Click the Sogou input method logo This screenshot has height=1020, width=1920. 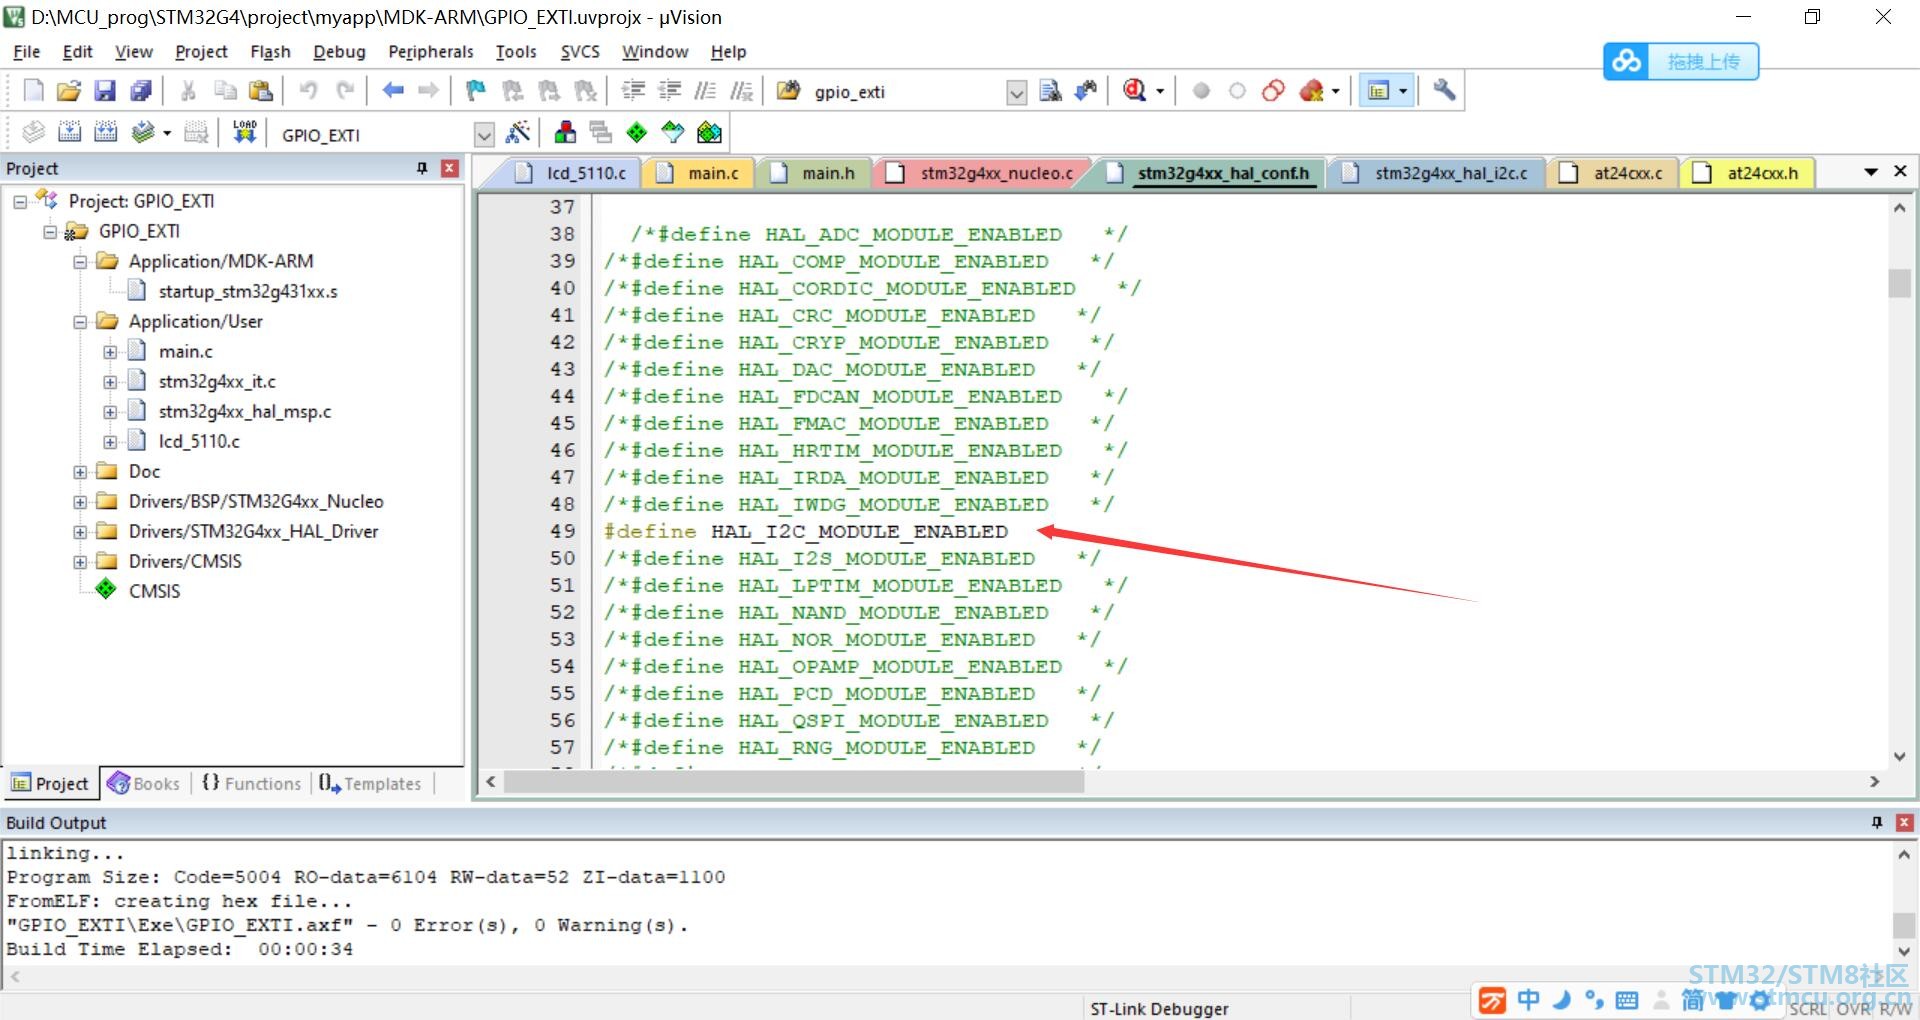tap(1492, 1000)
